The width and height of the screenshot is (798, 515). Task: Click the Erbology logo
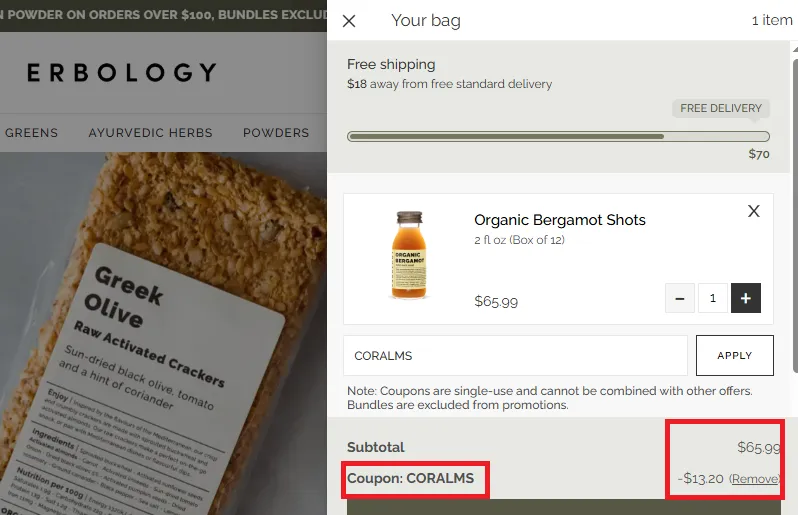pyautogui.click(x=122, y=72)
